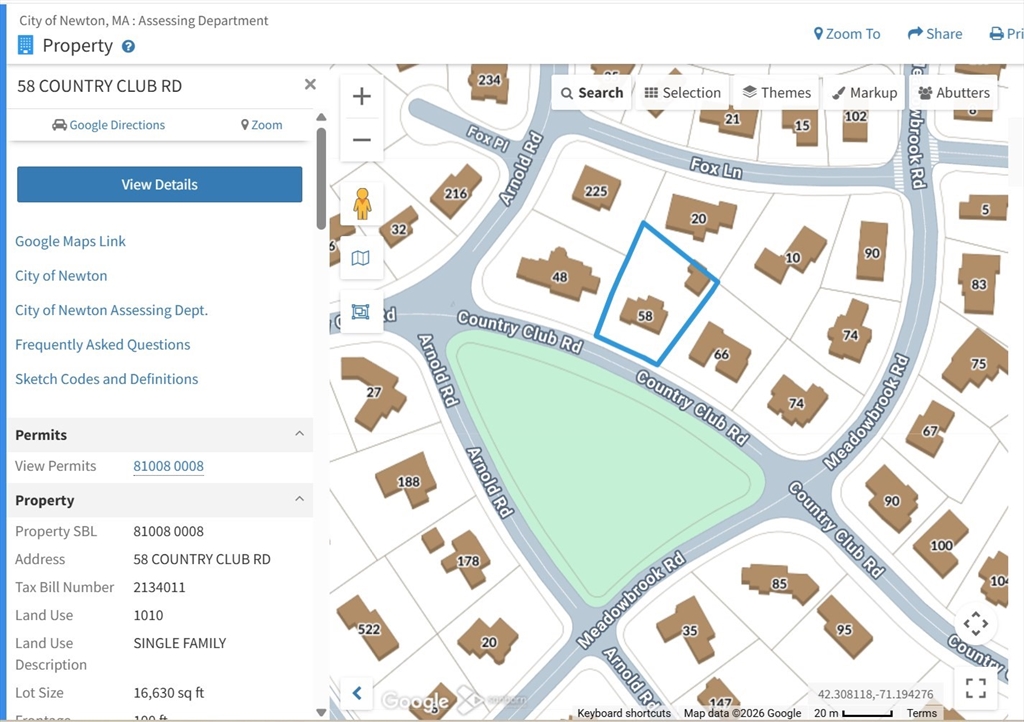Open the base map layers icon

point(360,258)
